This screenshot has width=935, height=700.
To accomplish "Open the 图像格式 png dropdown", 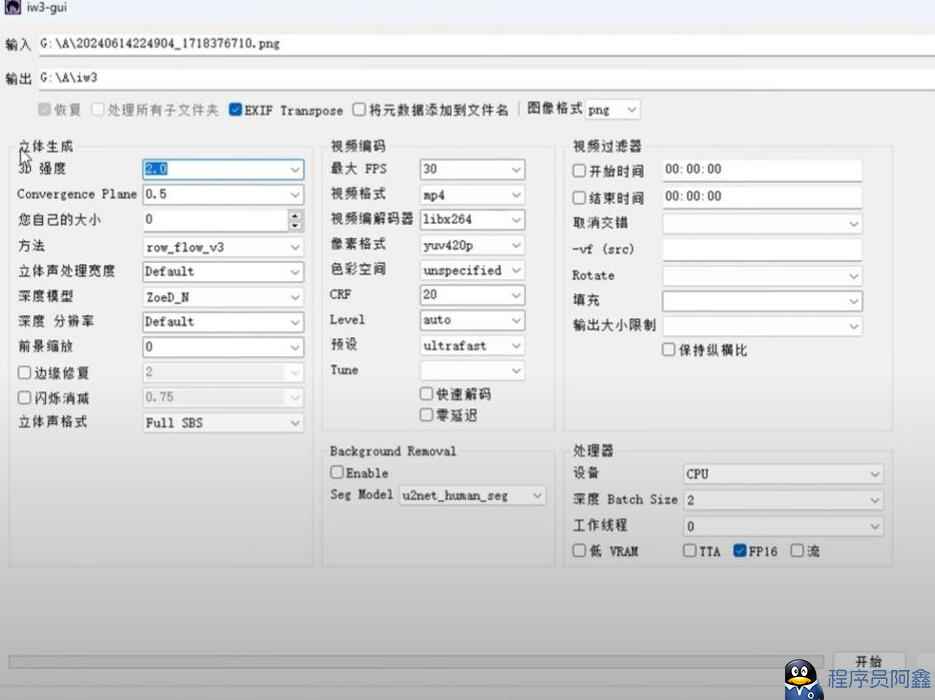I will click(613, 110).
